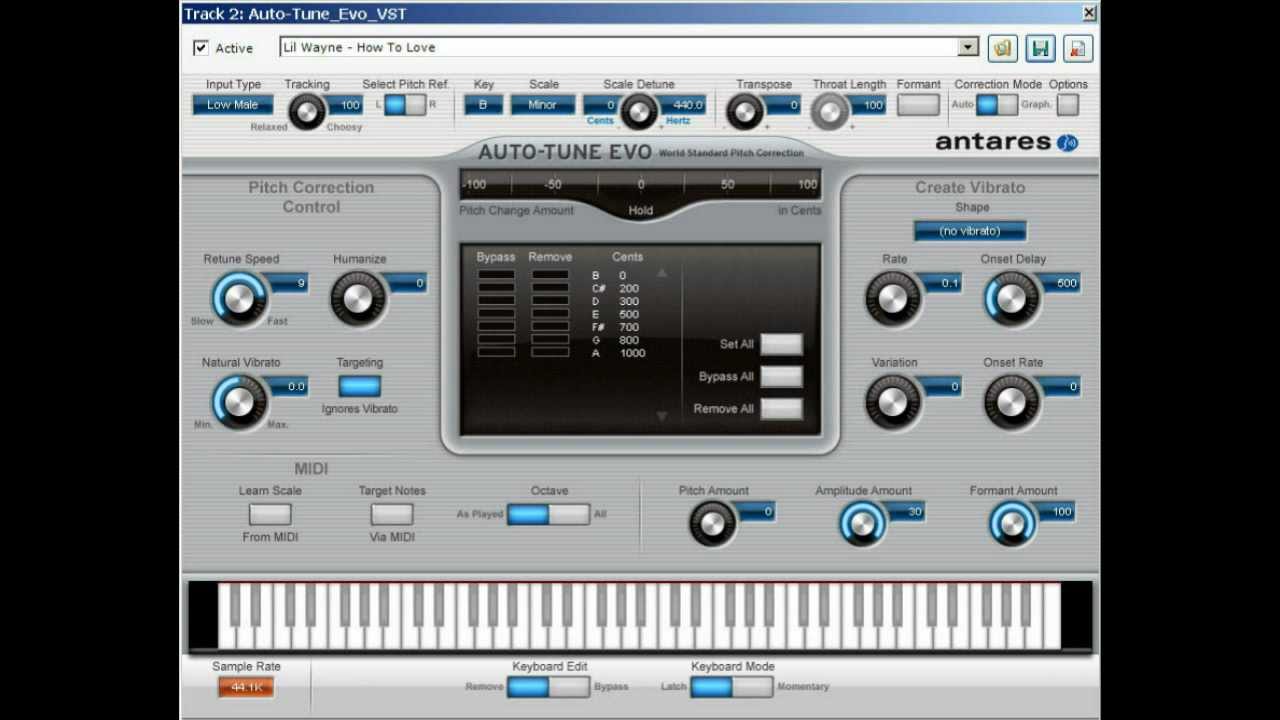Open the vibrato Shape dropdown

[970, 231]
